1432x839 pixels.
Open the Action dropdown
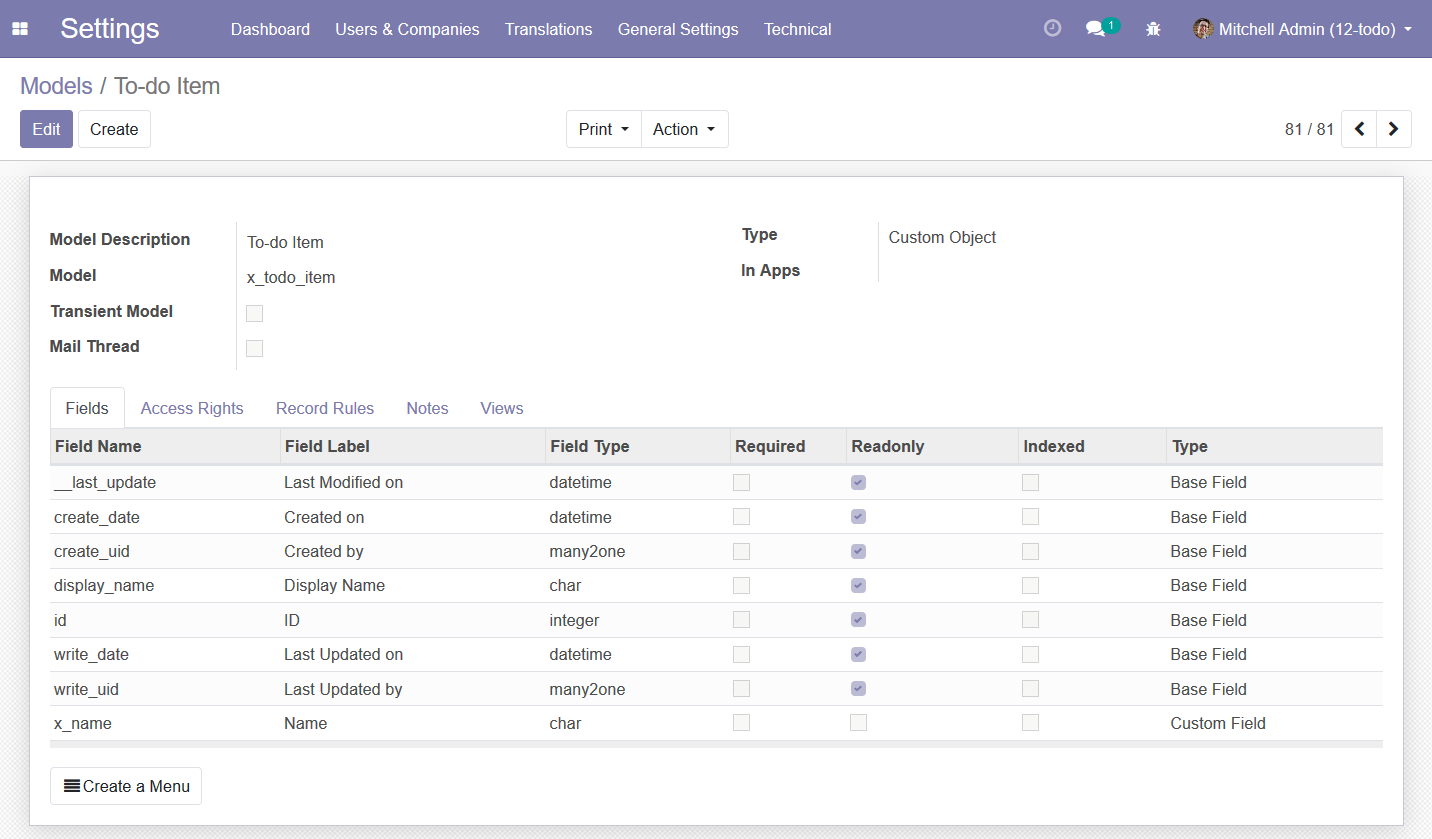pos(685,129)
